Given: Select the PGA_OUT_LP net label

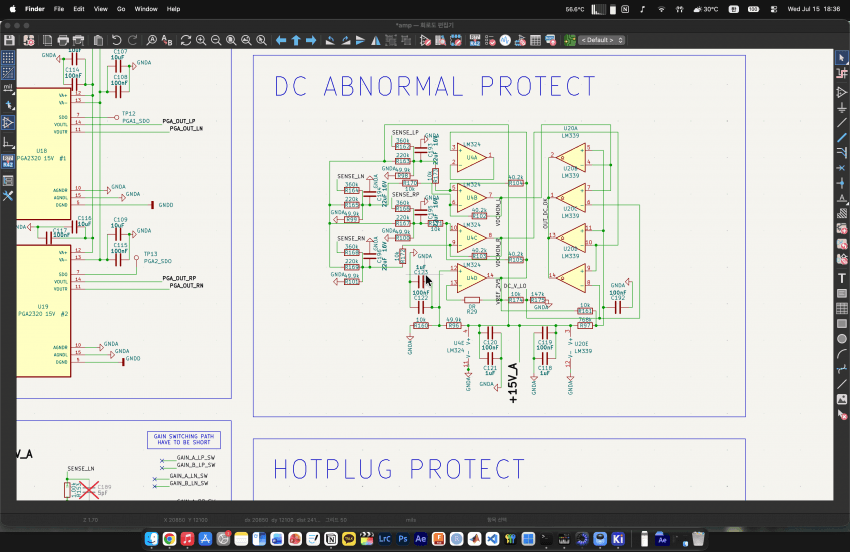Looking at the screenshot, I should [179, 121].
